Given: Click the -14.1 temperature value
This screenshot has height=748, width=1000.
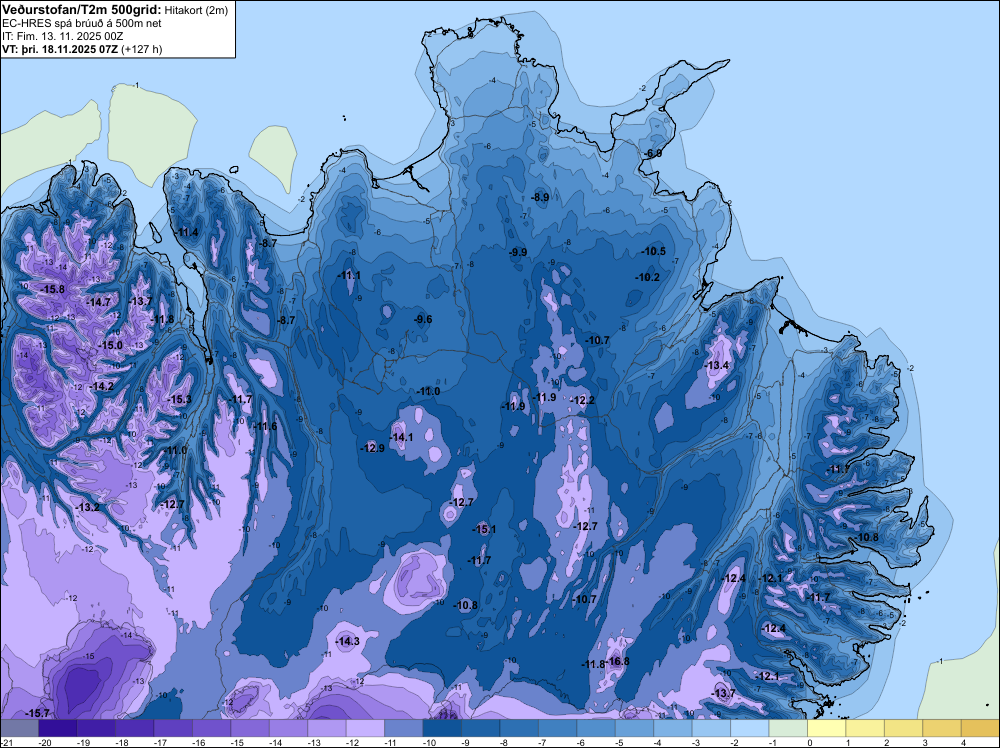Looking at the screenshot, I should pyautogui.click(x=401, y=437).
